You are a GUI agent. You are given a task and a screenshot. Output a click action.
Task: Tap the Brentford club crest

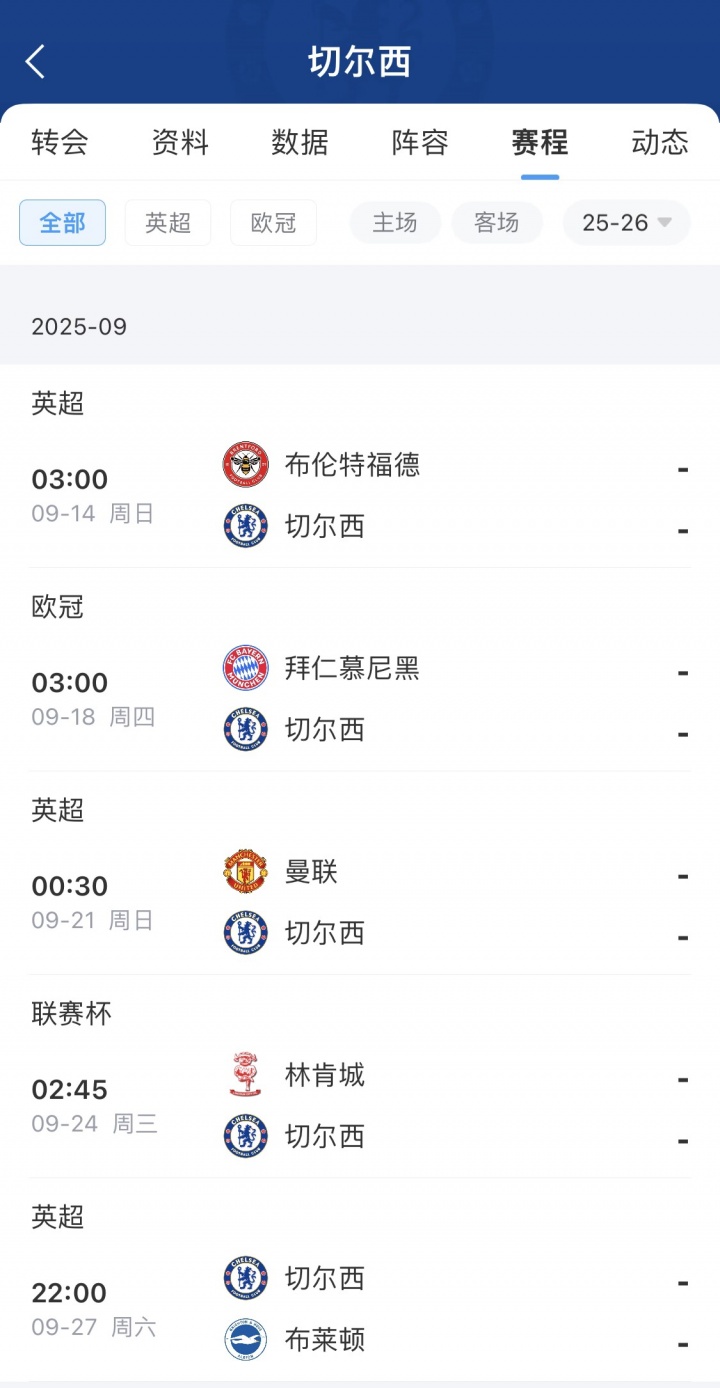(245, 465)
